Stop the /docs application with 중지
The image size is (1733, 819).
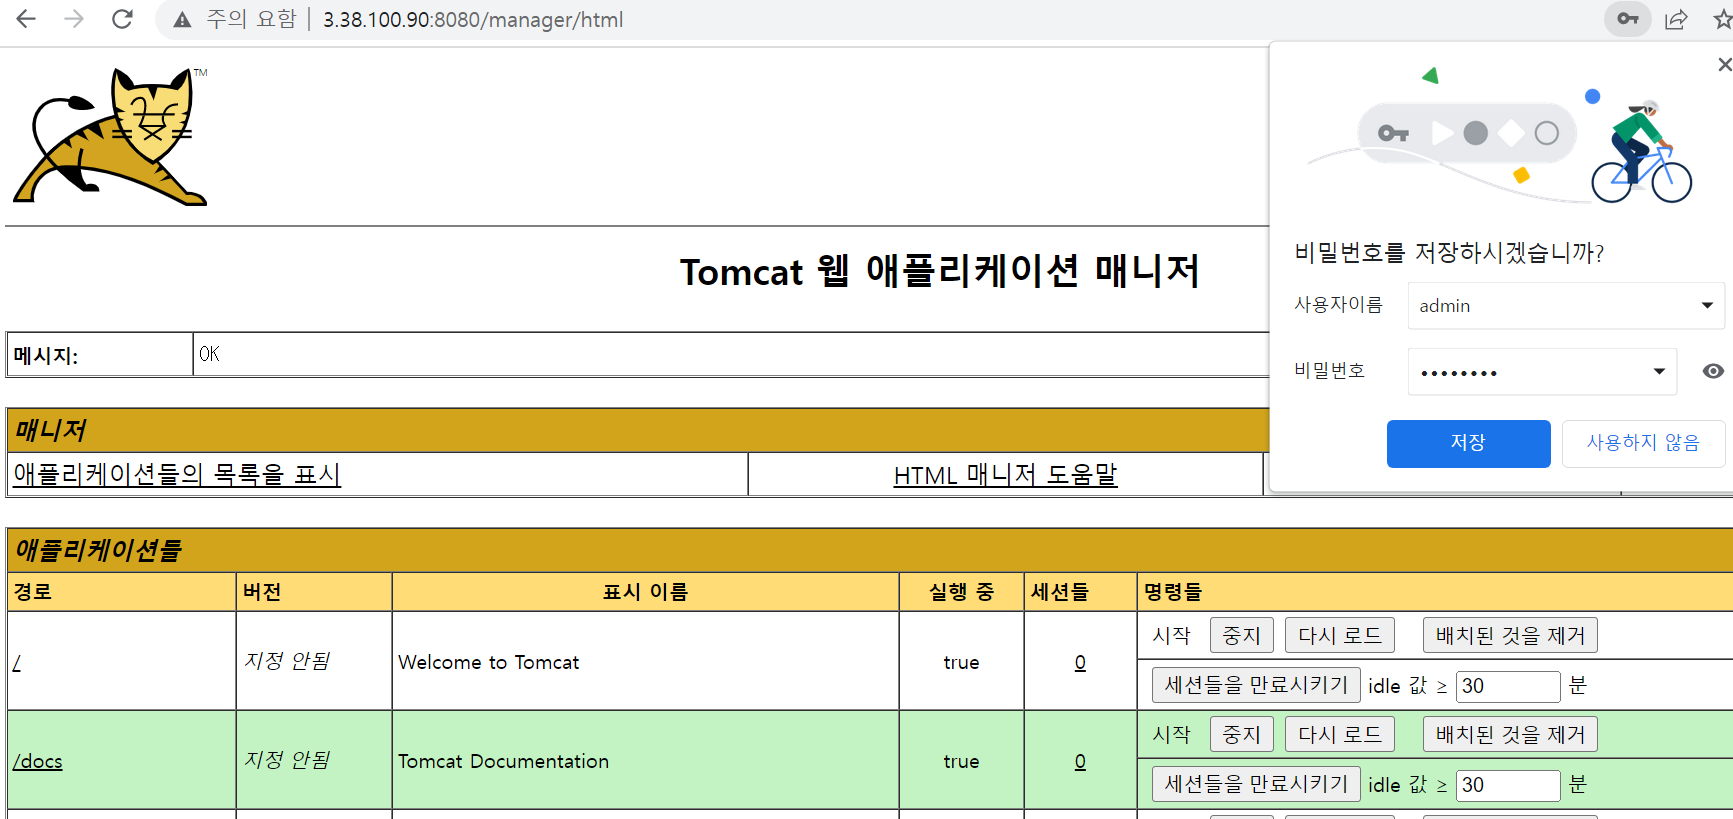[x=1241, y=734]
